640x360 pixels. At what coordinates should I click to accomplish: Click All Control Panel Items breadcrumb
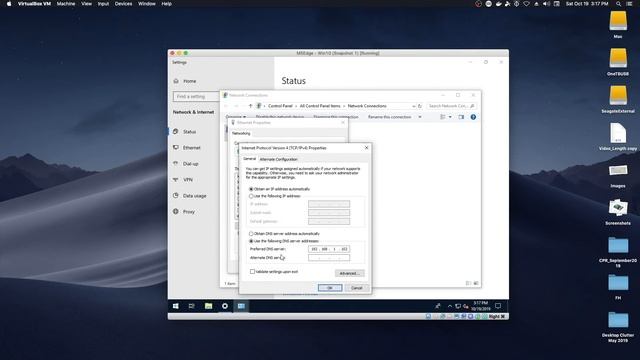320,106
